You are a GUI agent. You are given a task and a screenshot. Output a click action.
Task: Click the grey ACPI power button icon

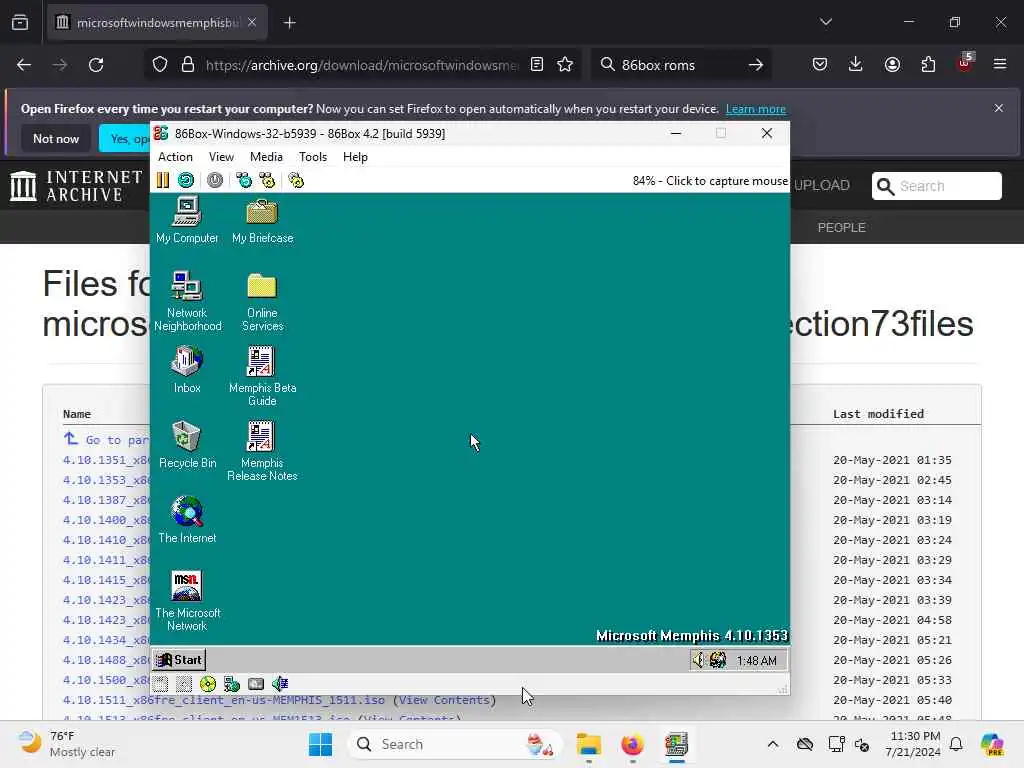(x=215, y=180)
